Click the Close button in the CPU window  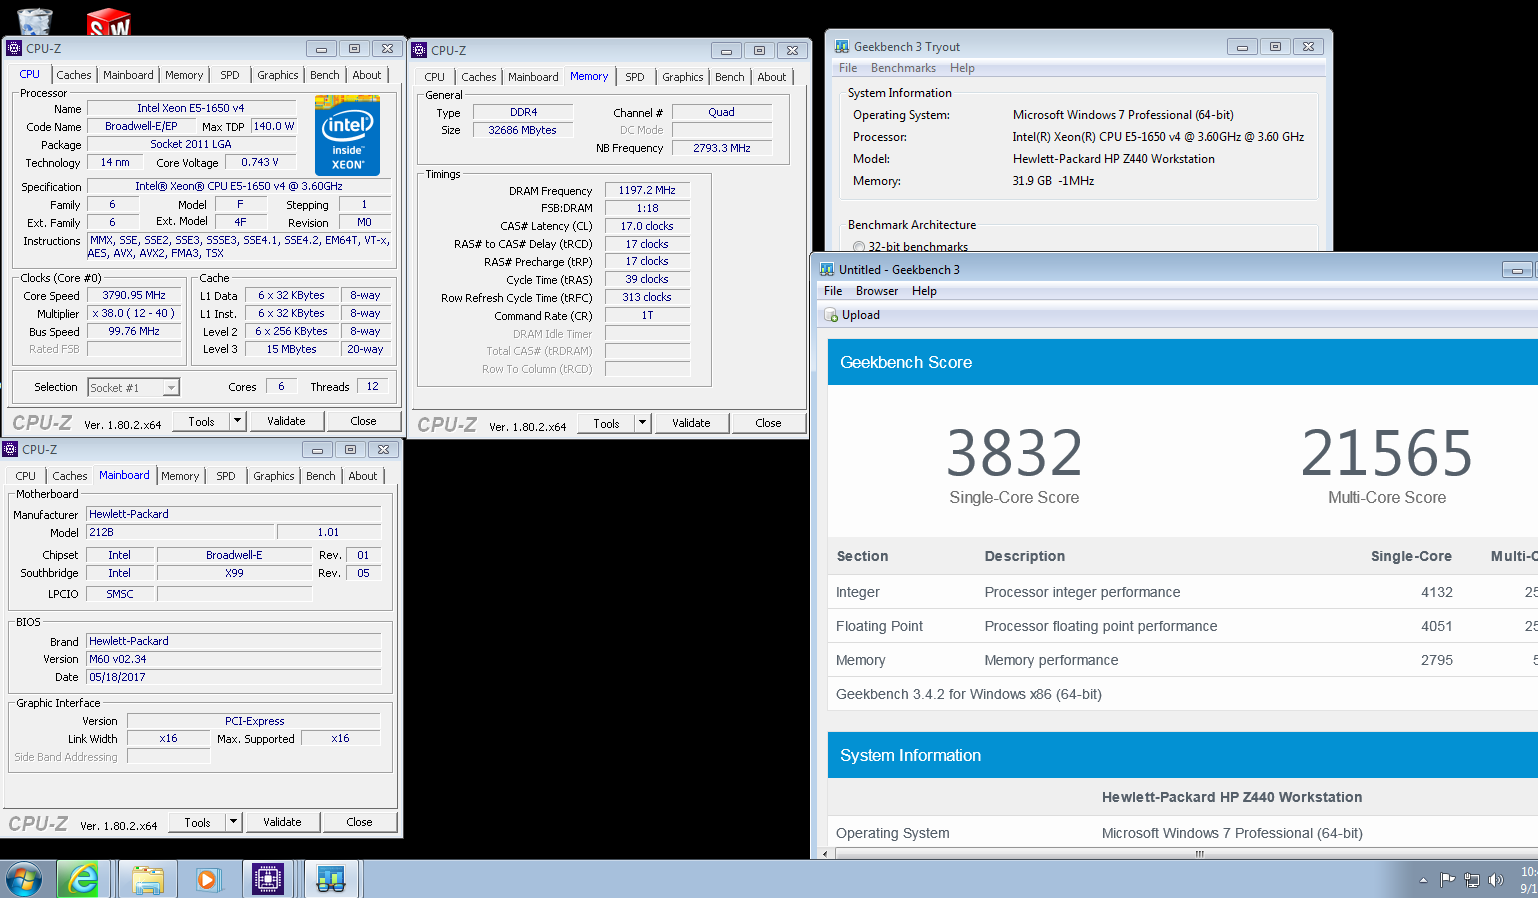click(x=363, y=421)
